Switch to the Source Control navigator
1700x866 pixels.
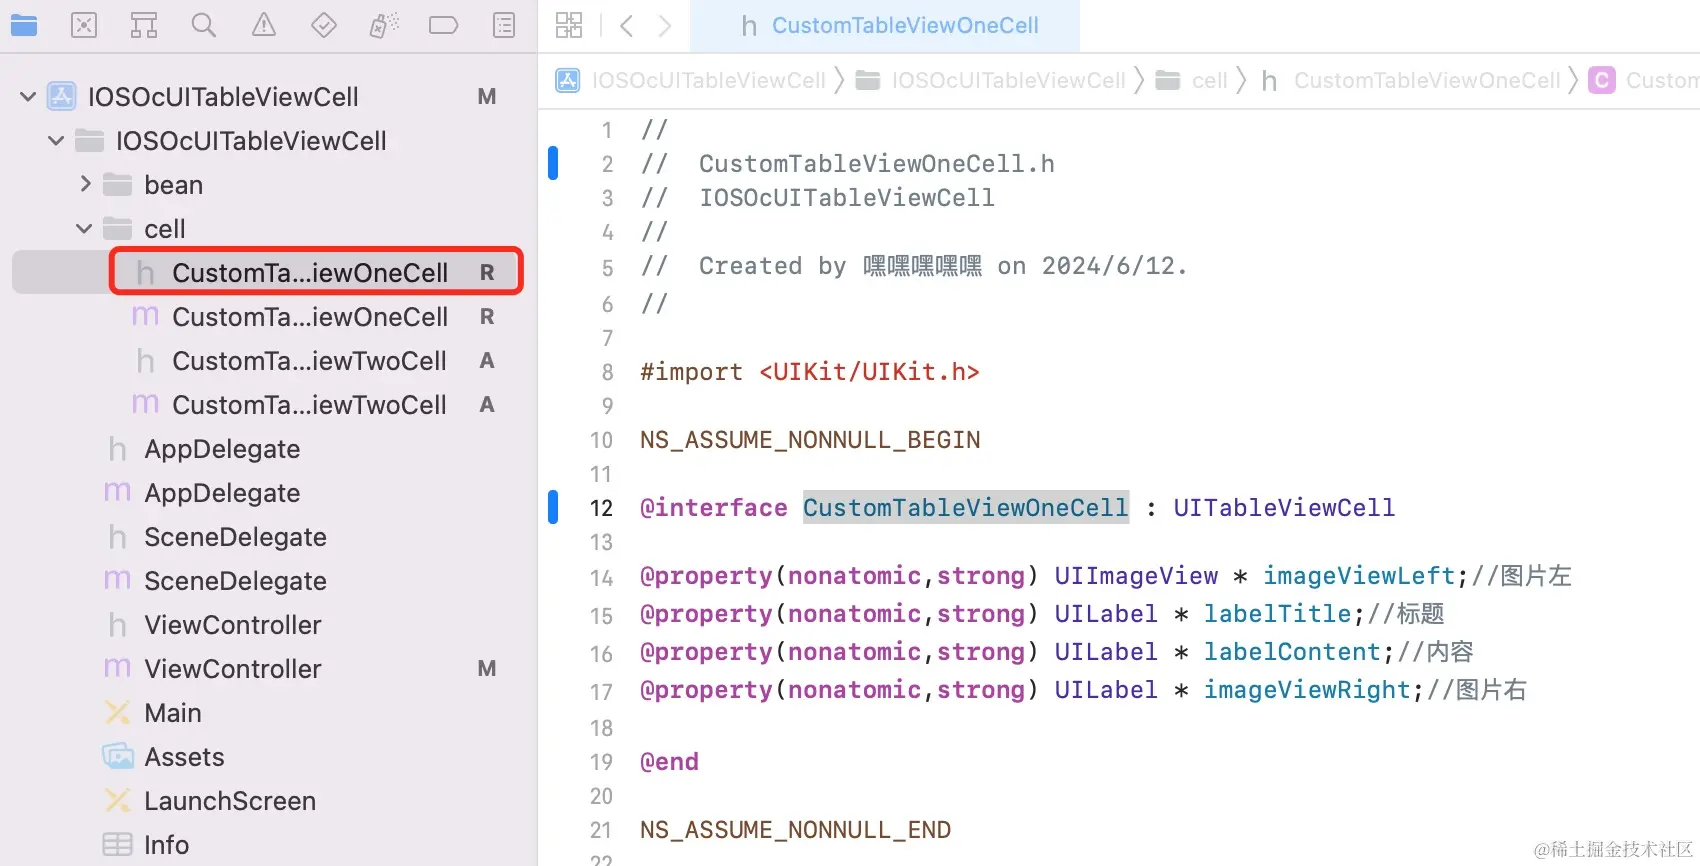(x=84, y=25)
